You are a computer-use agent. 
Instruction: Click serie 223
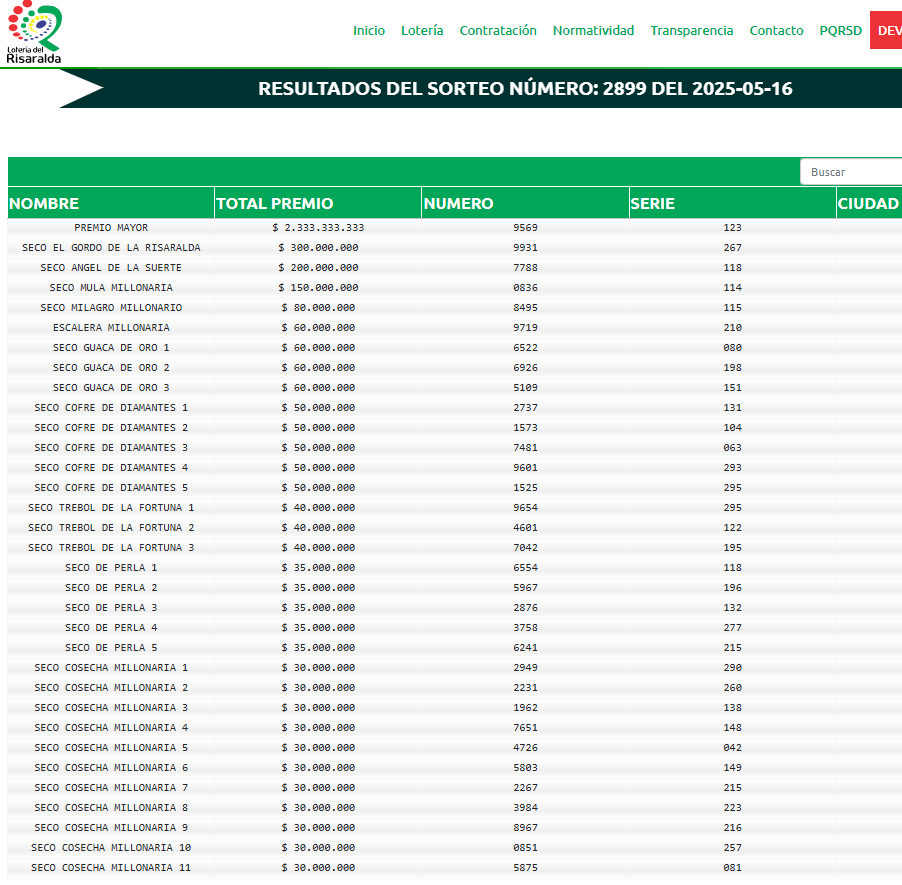click(x=732, y=808)
